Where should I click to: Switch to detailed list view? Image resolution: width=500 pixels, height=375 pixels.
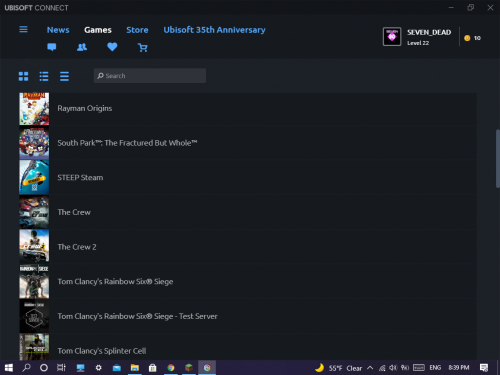pos(44,76)
